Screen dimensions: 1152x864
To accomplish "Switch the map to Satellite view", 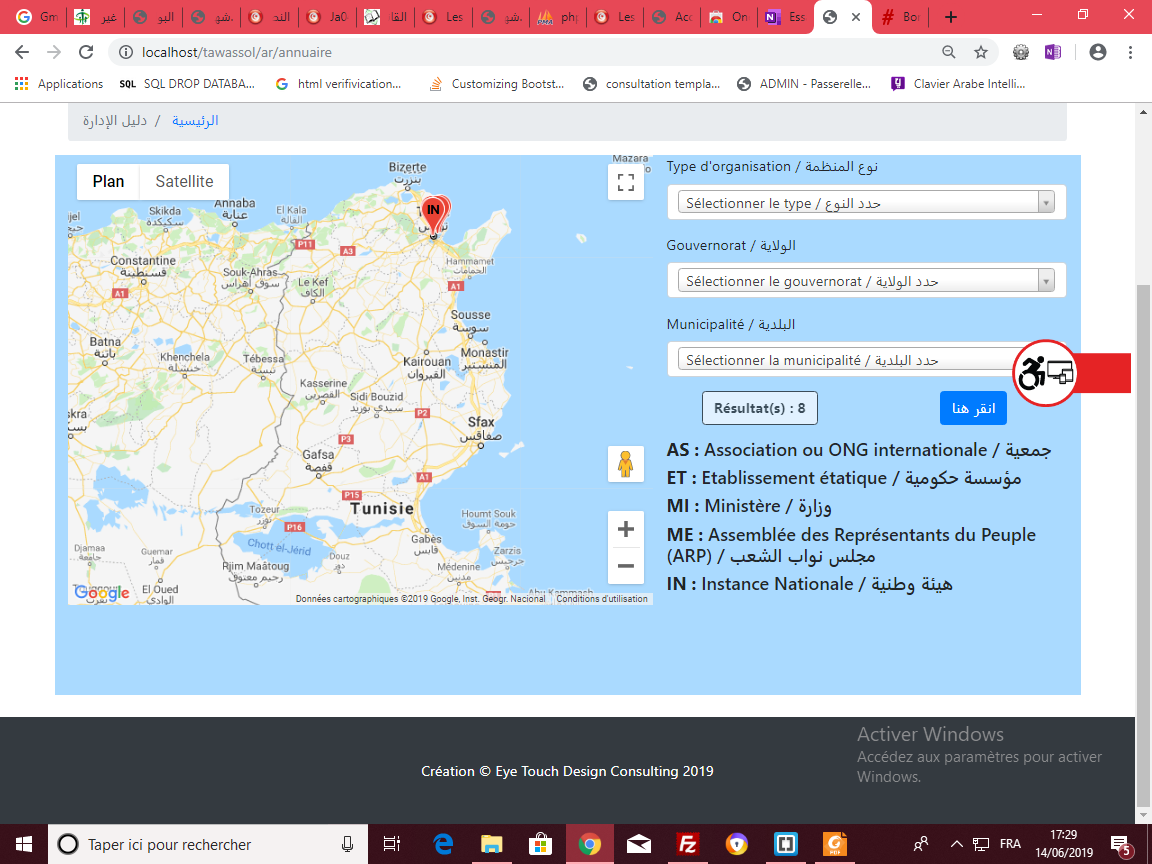I will pos(184,181).
